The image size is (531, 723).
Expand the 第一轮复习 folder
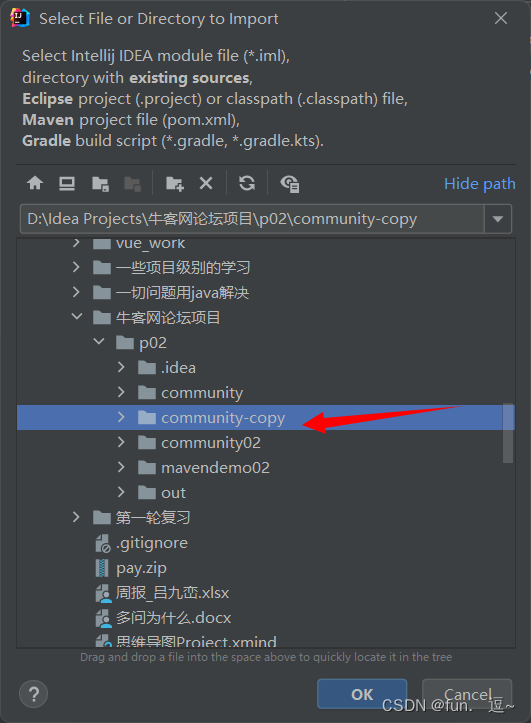77,517
